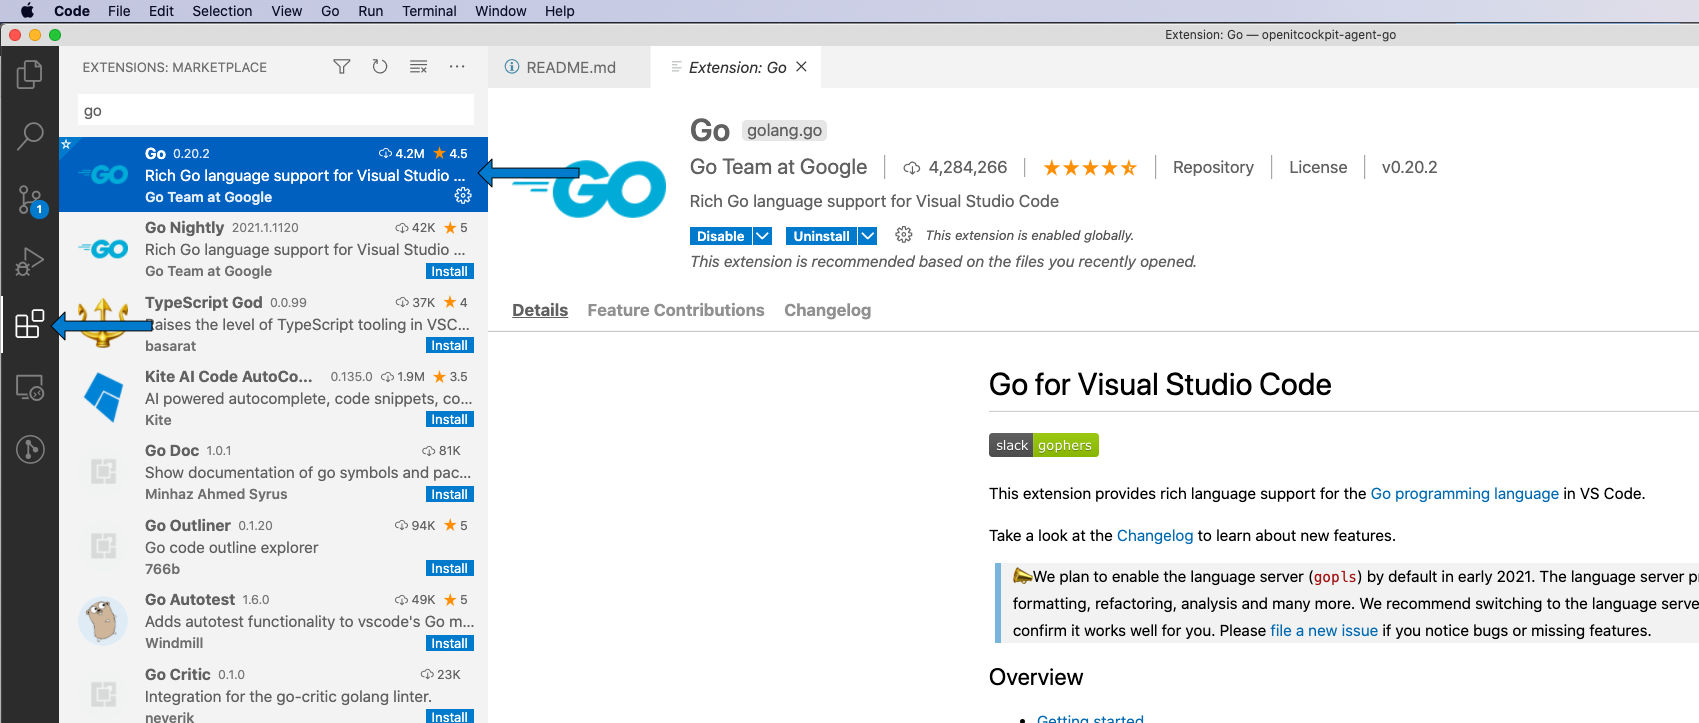This screenshot has height=723, width=1699.
Task: Select the Go Doc extension entry
Action: [273, 472]
